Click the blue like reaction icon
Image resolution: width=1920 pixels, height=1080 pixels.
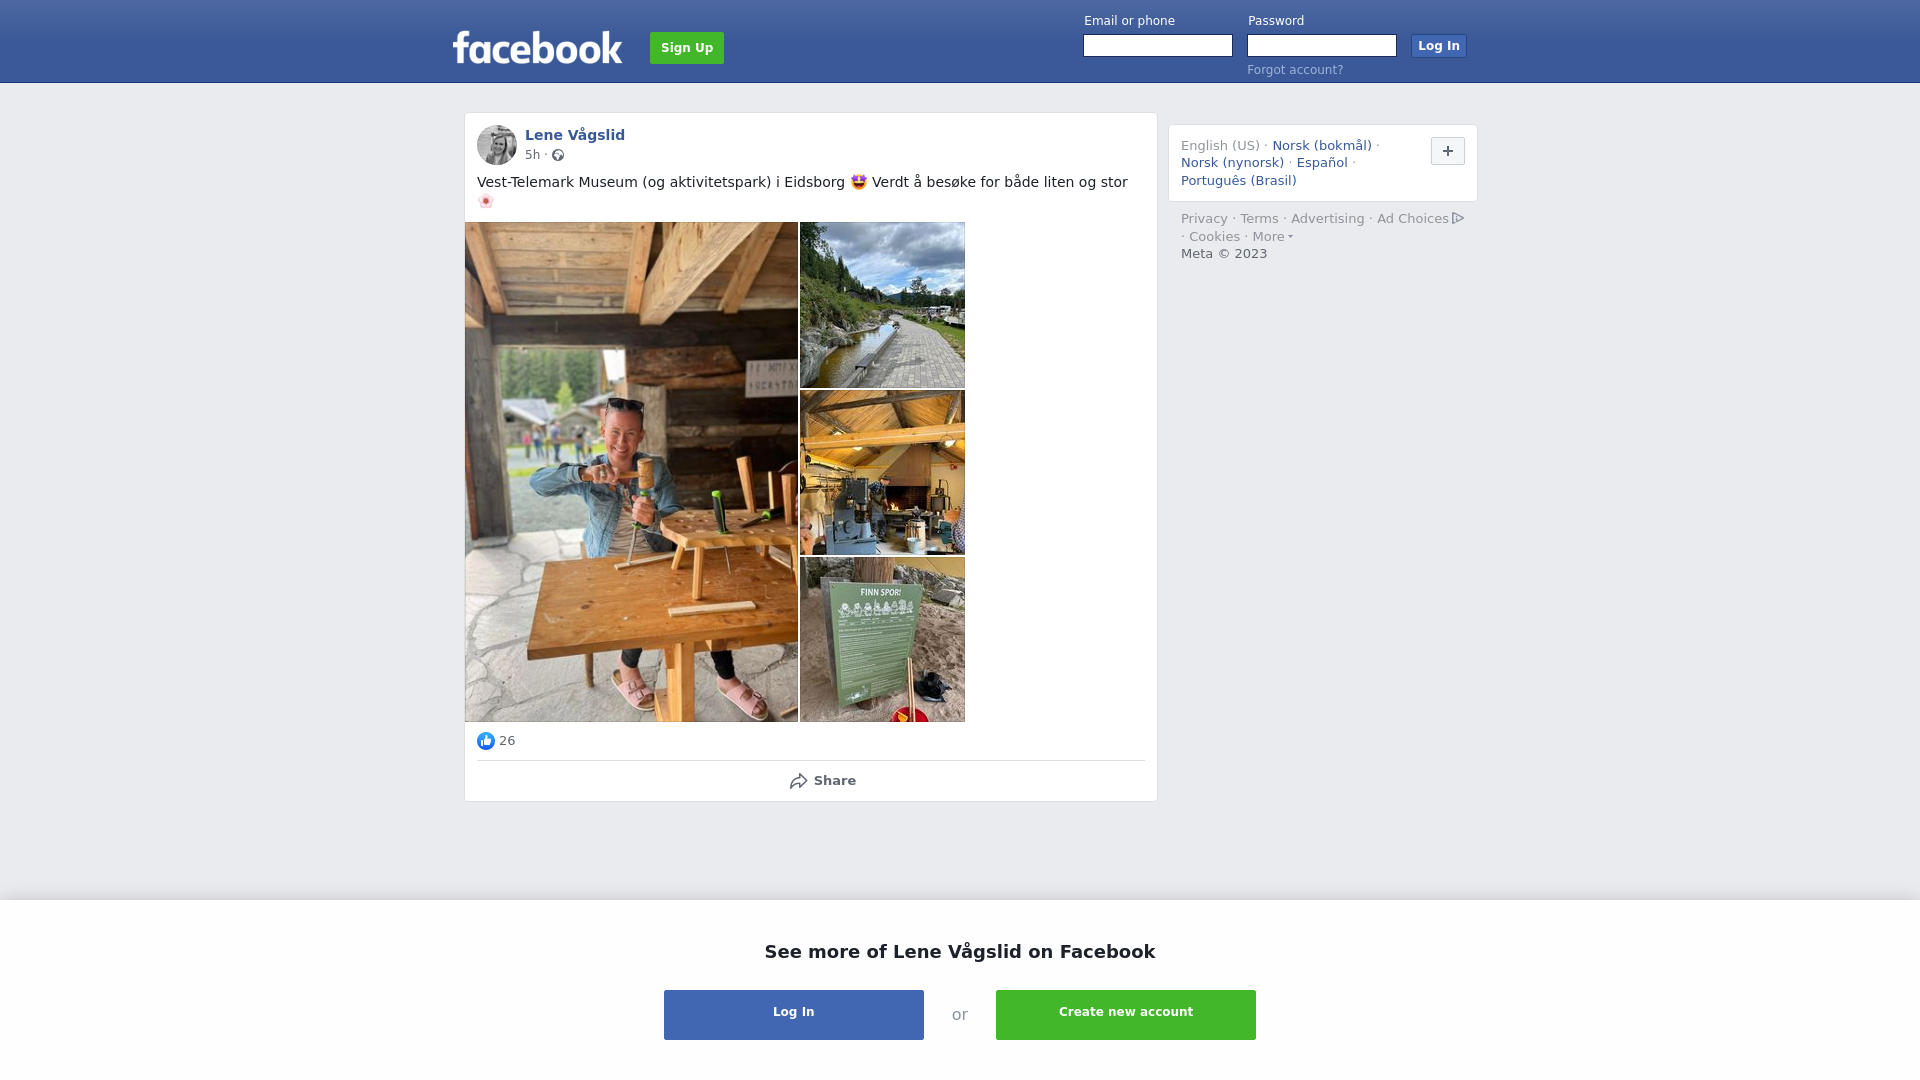[486, 741]
